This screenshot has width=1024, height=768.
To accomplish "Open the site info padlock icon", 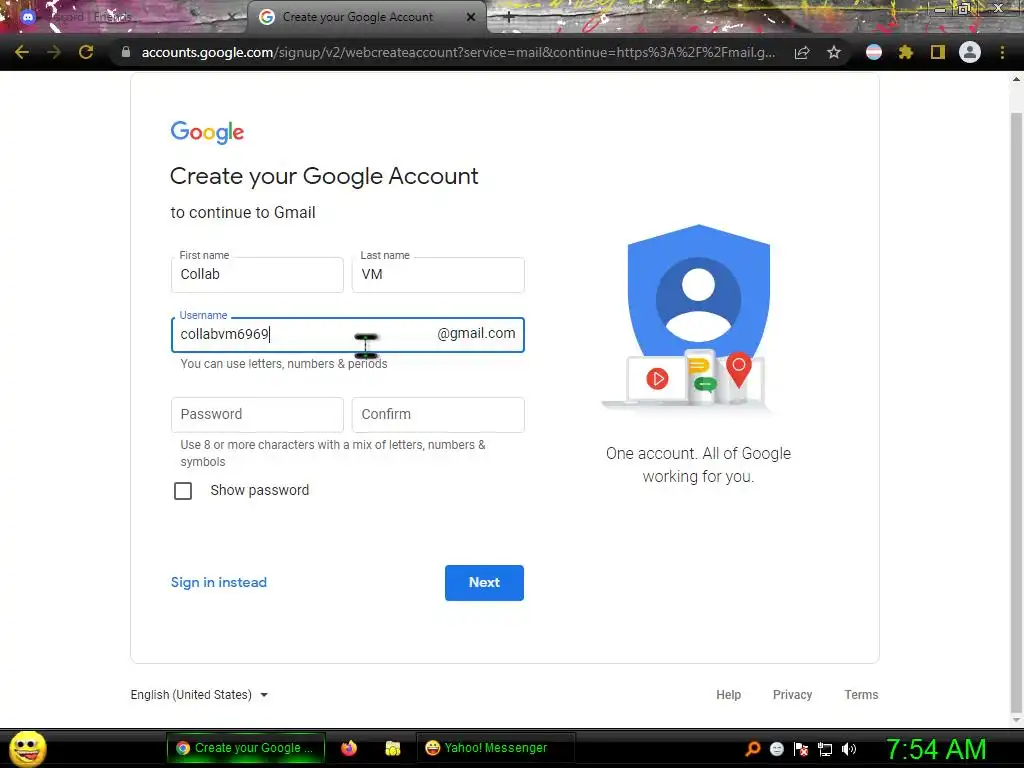I will pos(125,52).
